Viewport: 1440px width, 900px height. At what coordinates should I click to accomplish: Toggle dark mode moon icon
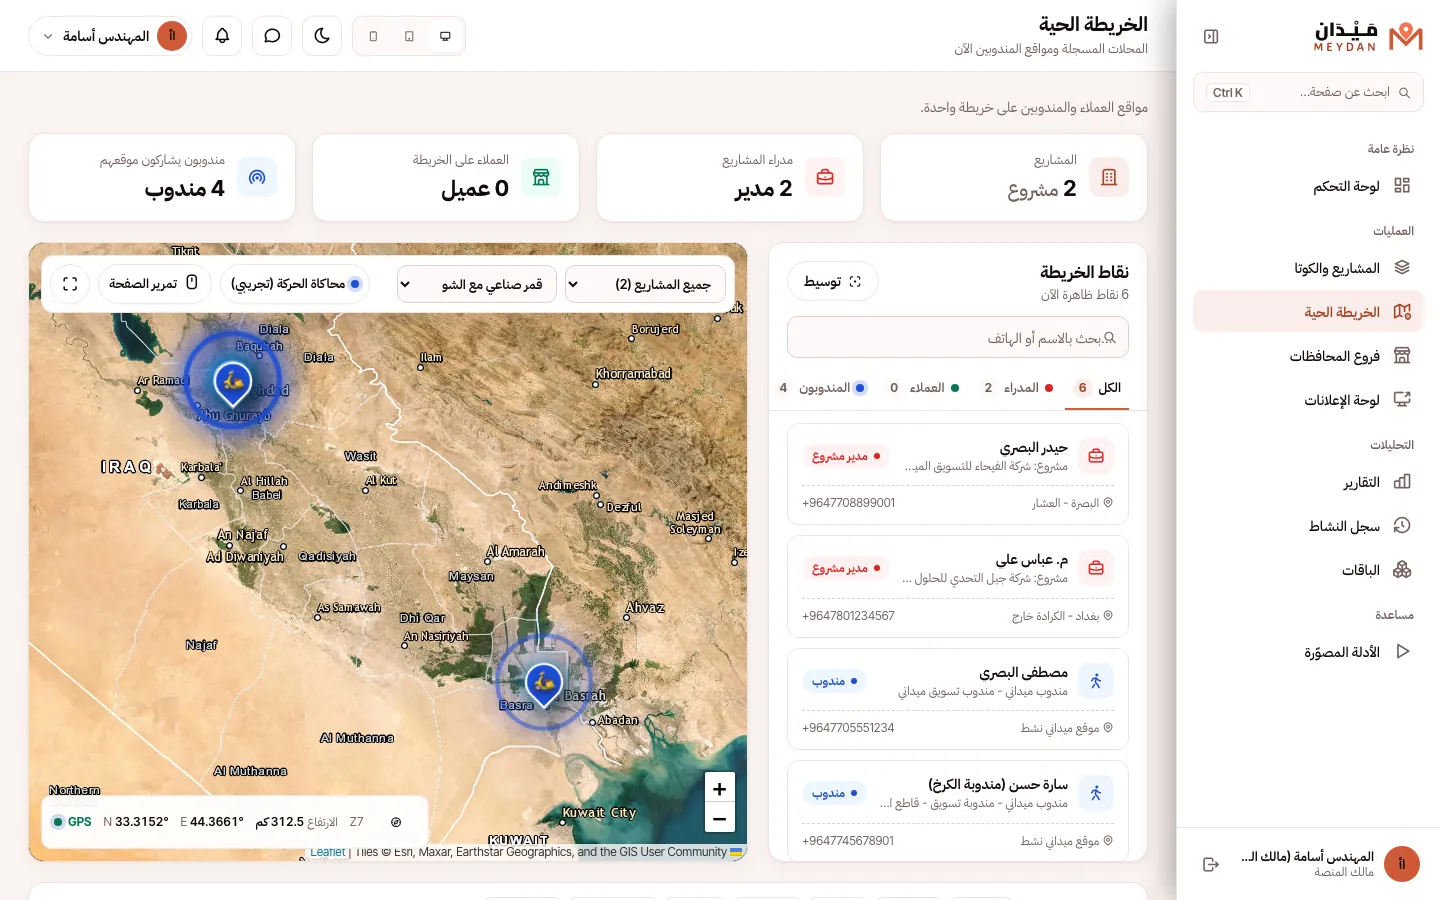[x=322, y=36]
